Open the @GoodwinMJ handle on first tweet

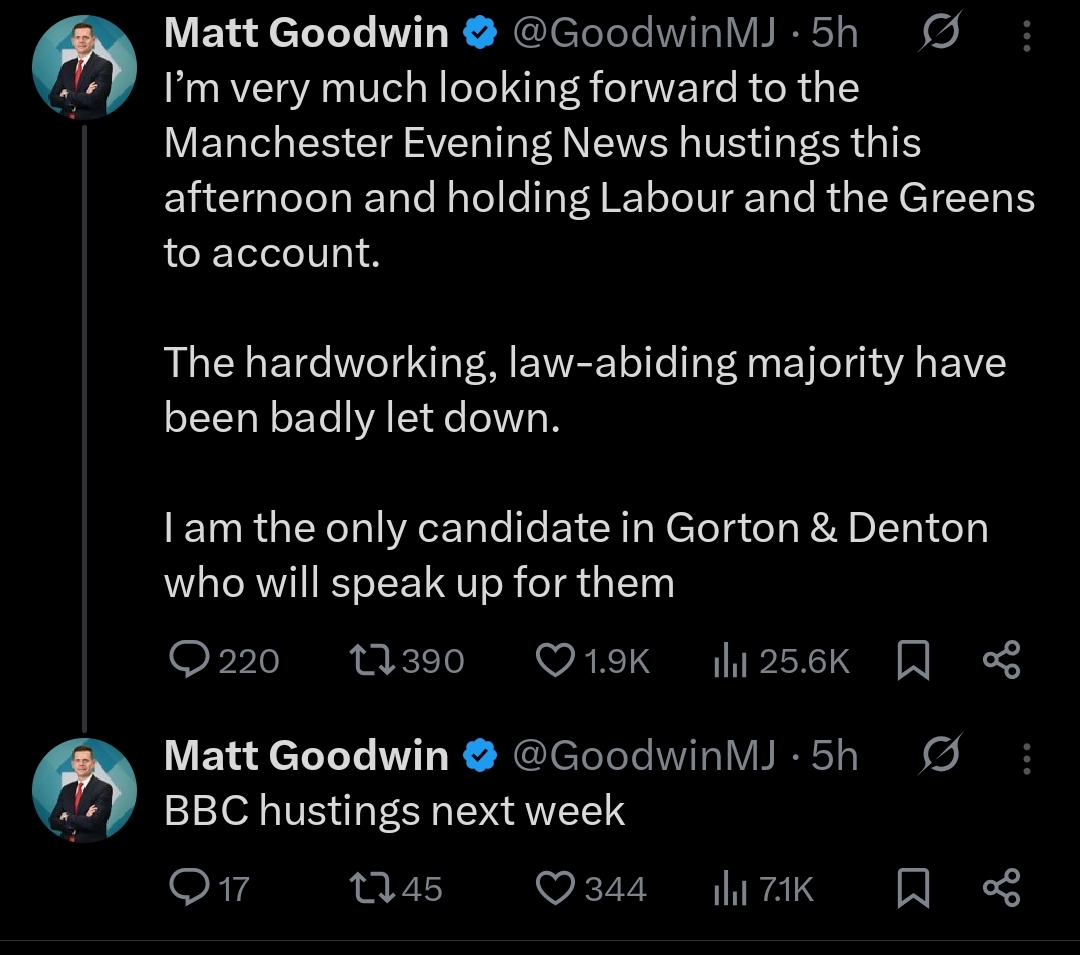tap(644, 34)
